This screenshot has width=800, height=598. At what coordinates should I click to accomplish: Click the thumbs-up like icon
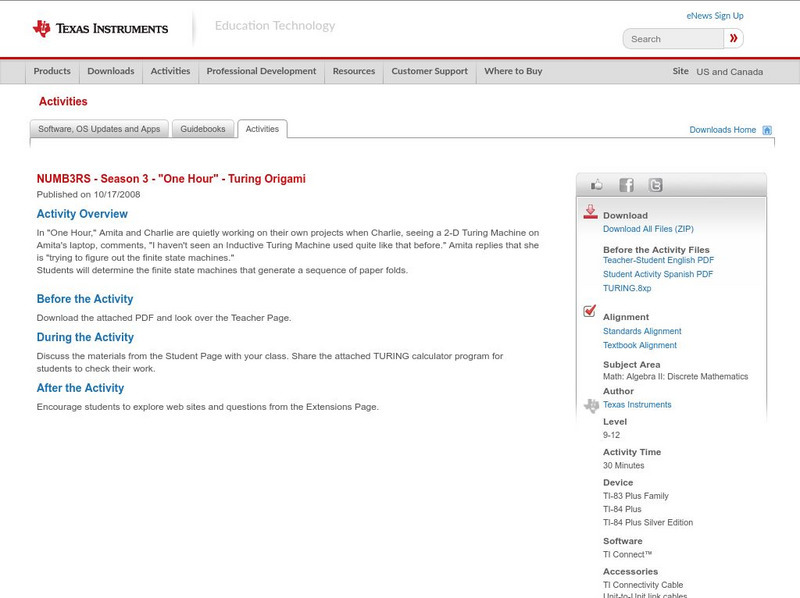596,185
